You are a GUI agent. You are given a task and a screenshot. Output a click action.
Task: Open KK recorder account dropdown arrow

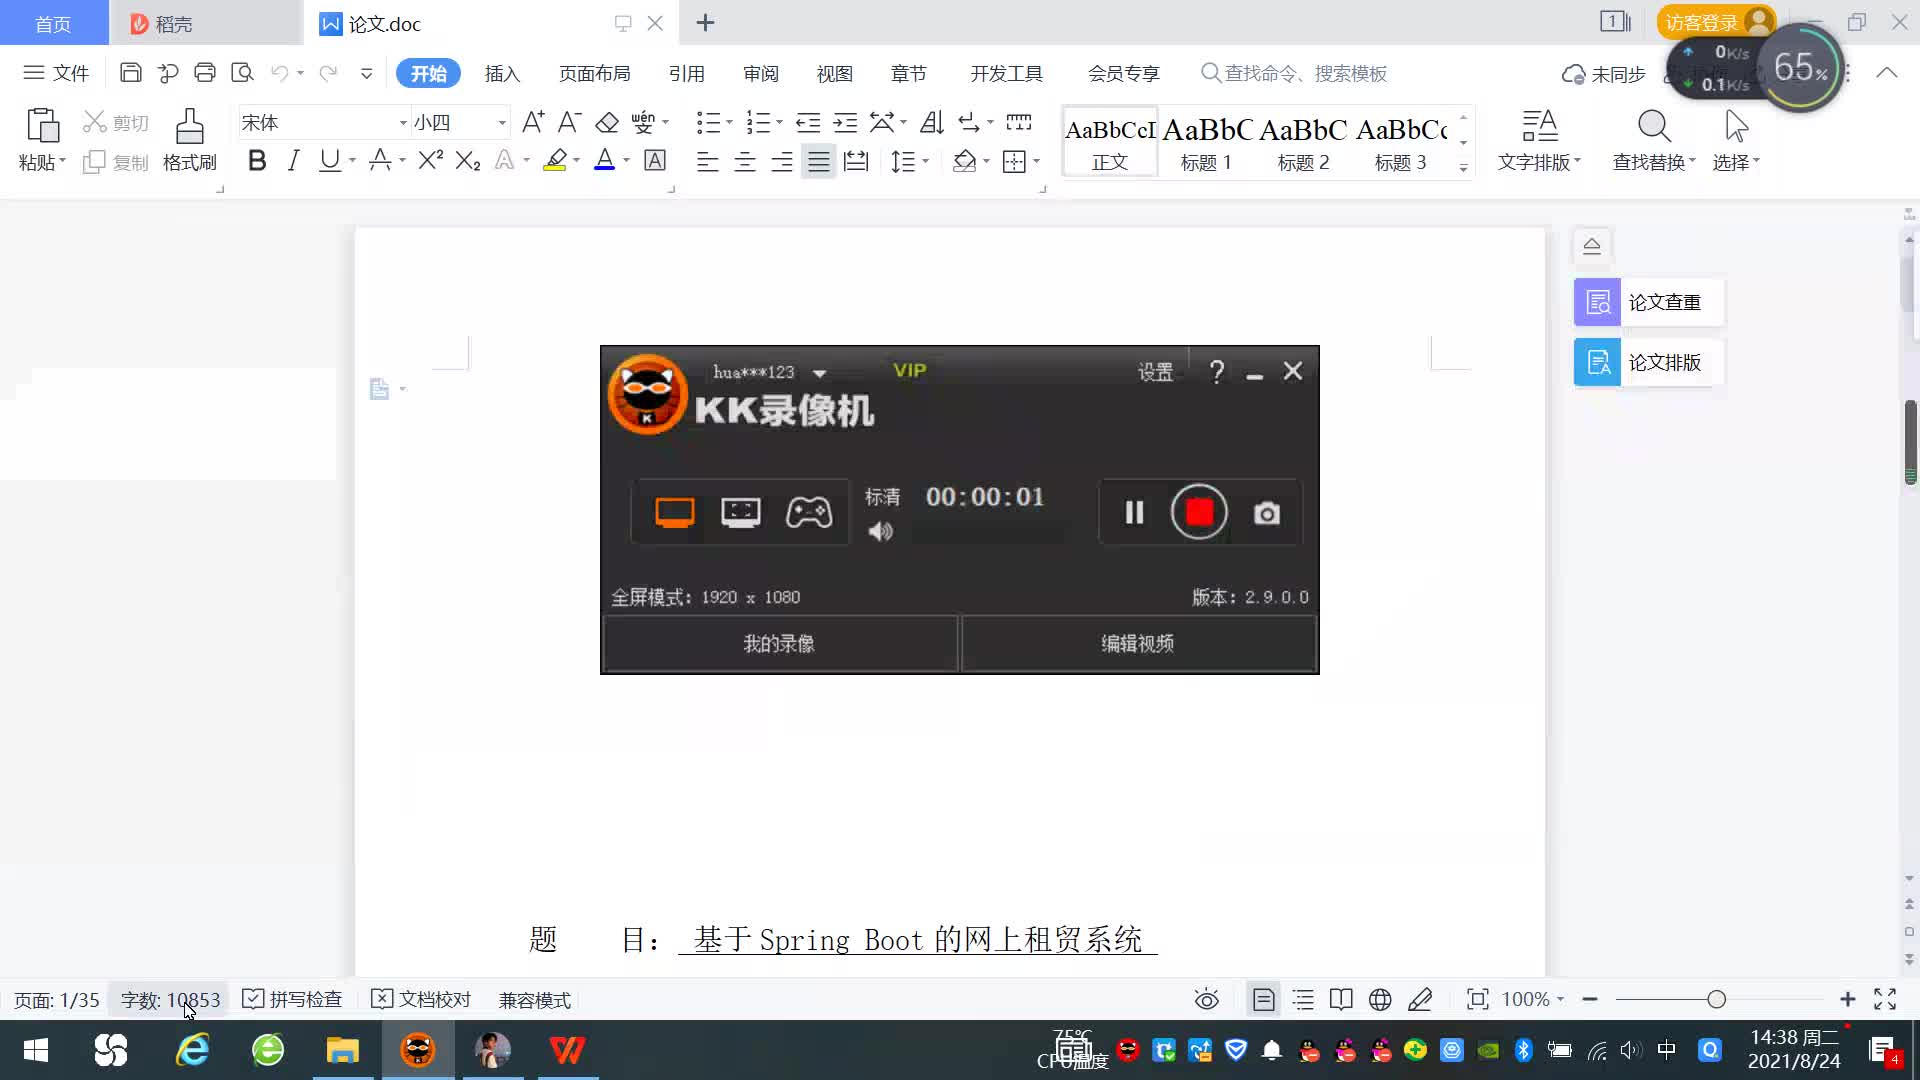click(820, 373)
